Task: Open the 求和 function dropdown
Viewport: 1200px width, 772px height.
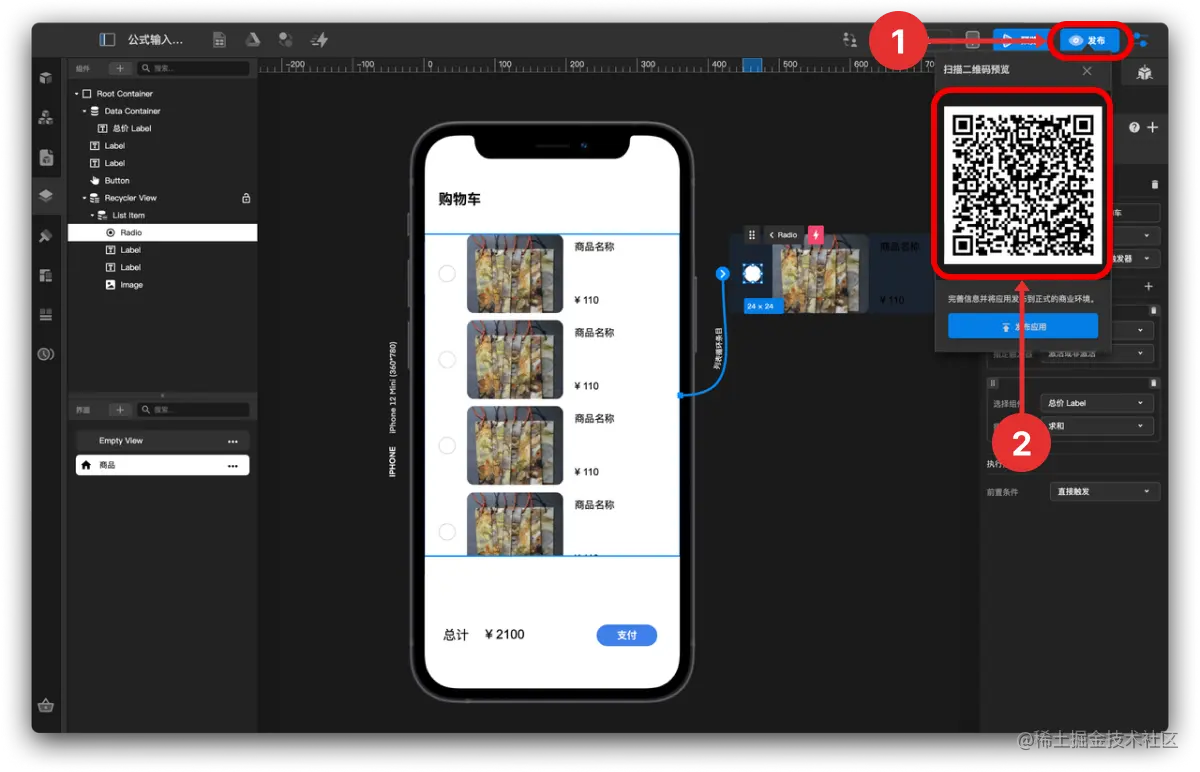Action: click(1097, 426)
